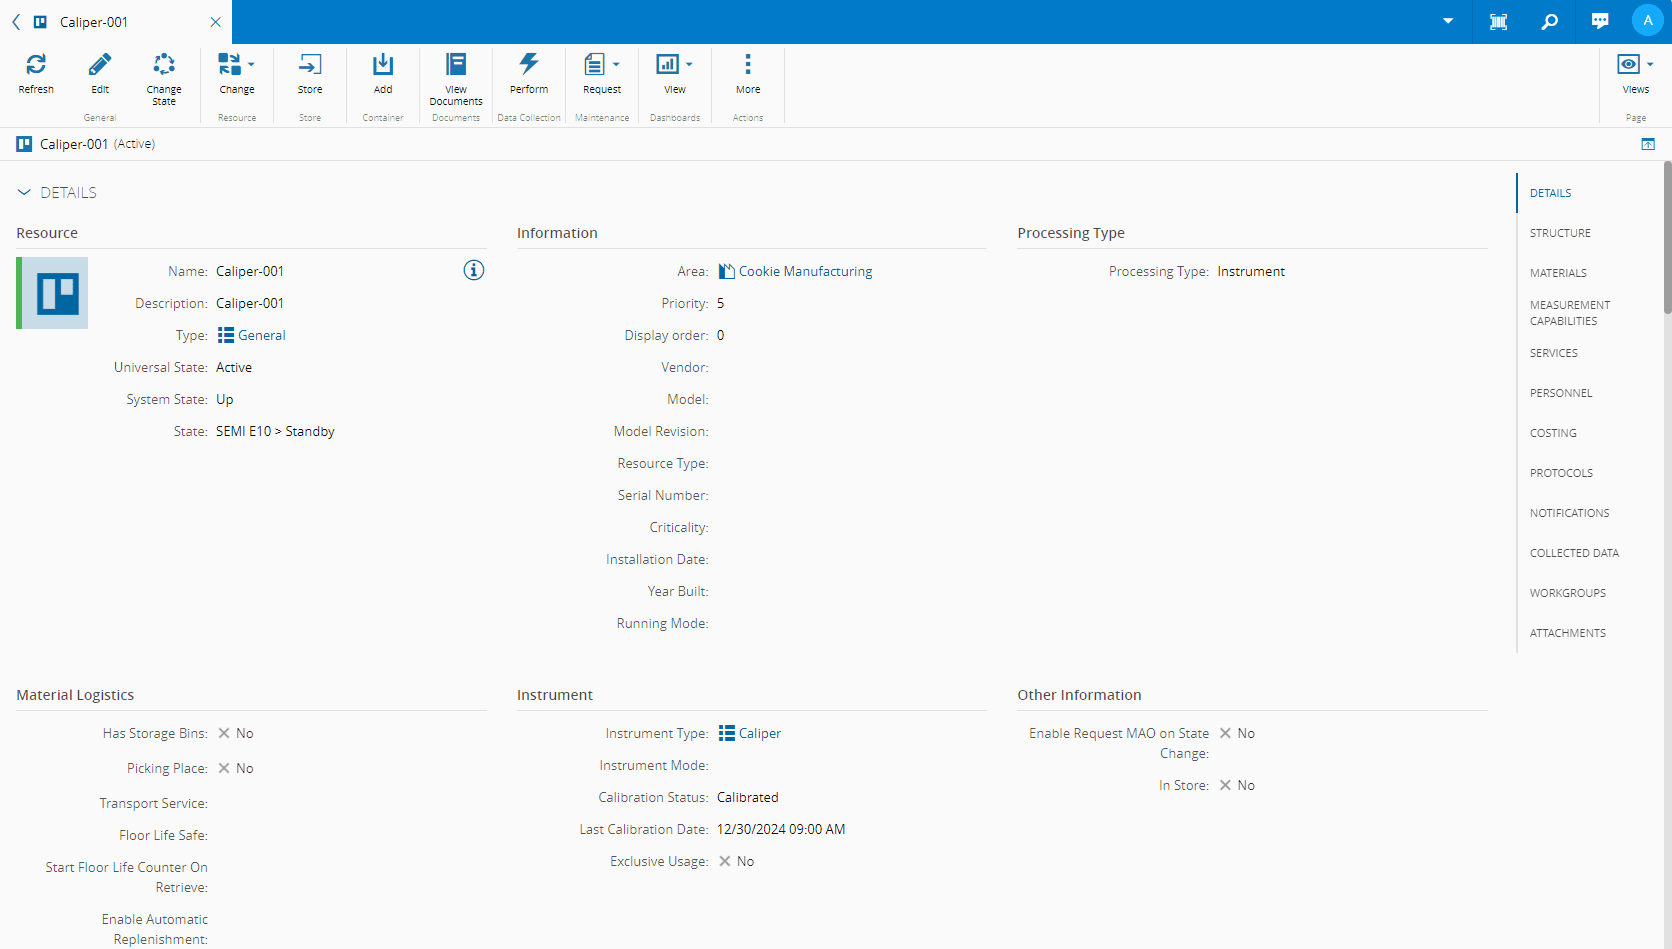Click the resource info circle icon

point(474,271)
